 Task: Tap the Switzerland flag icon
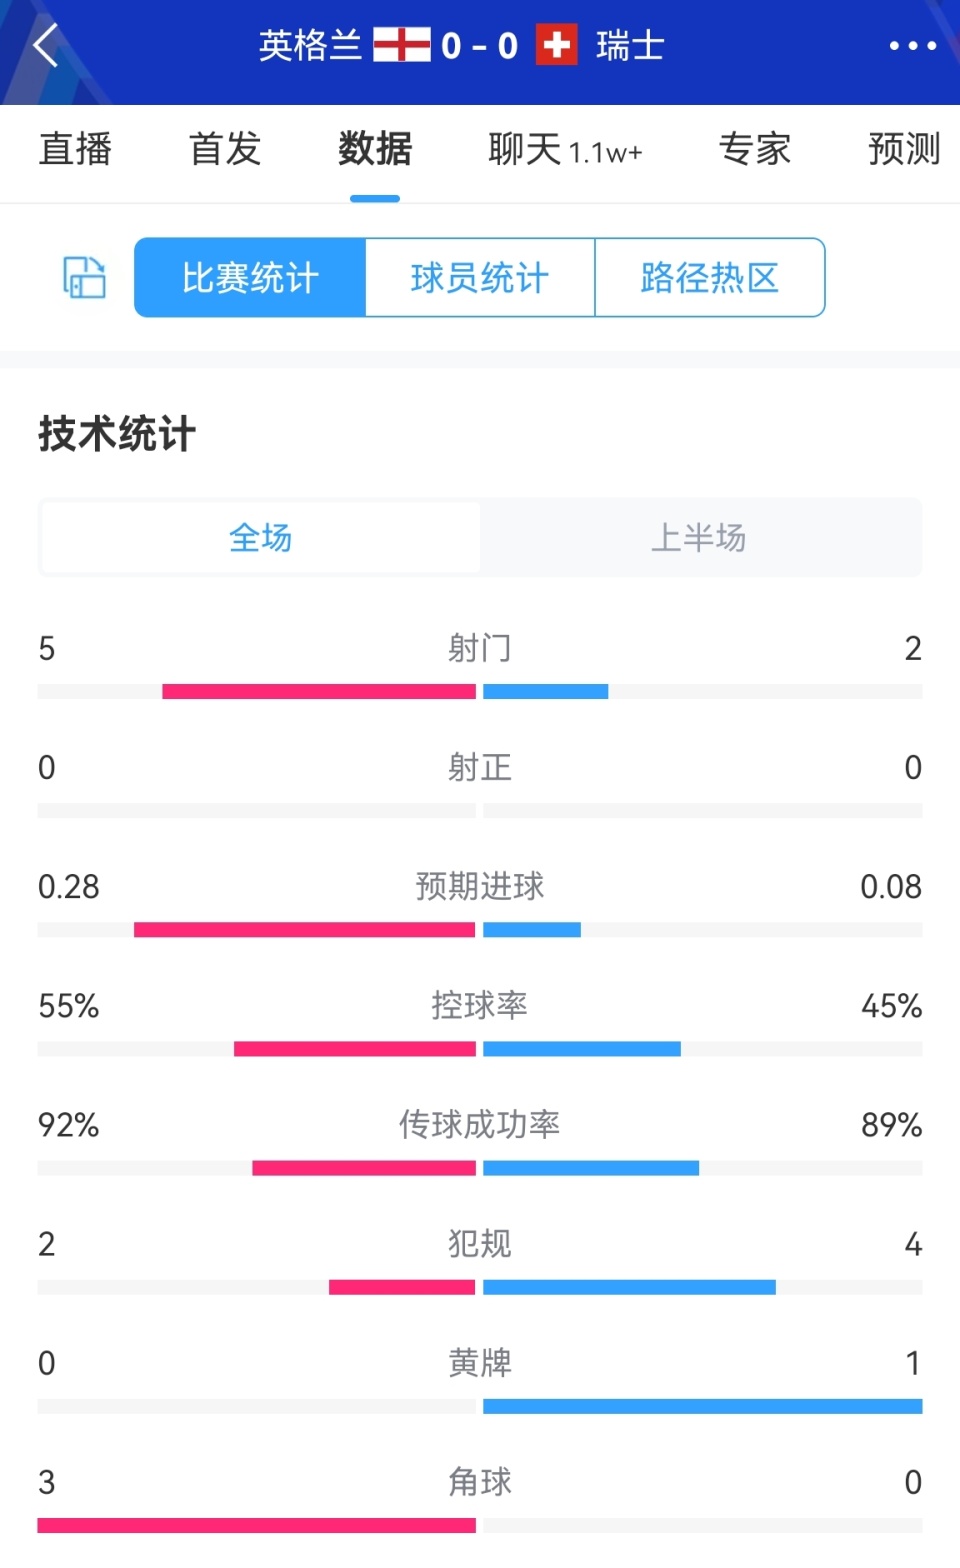pyautogui.click(x=557, y=45)
